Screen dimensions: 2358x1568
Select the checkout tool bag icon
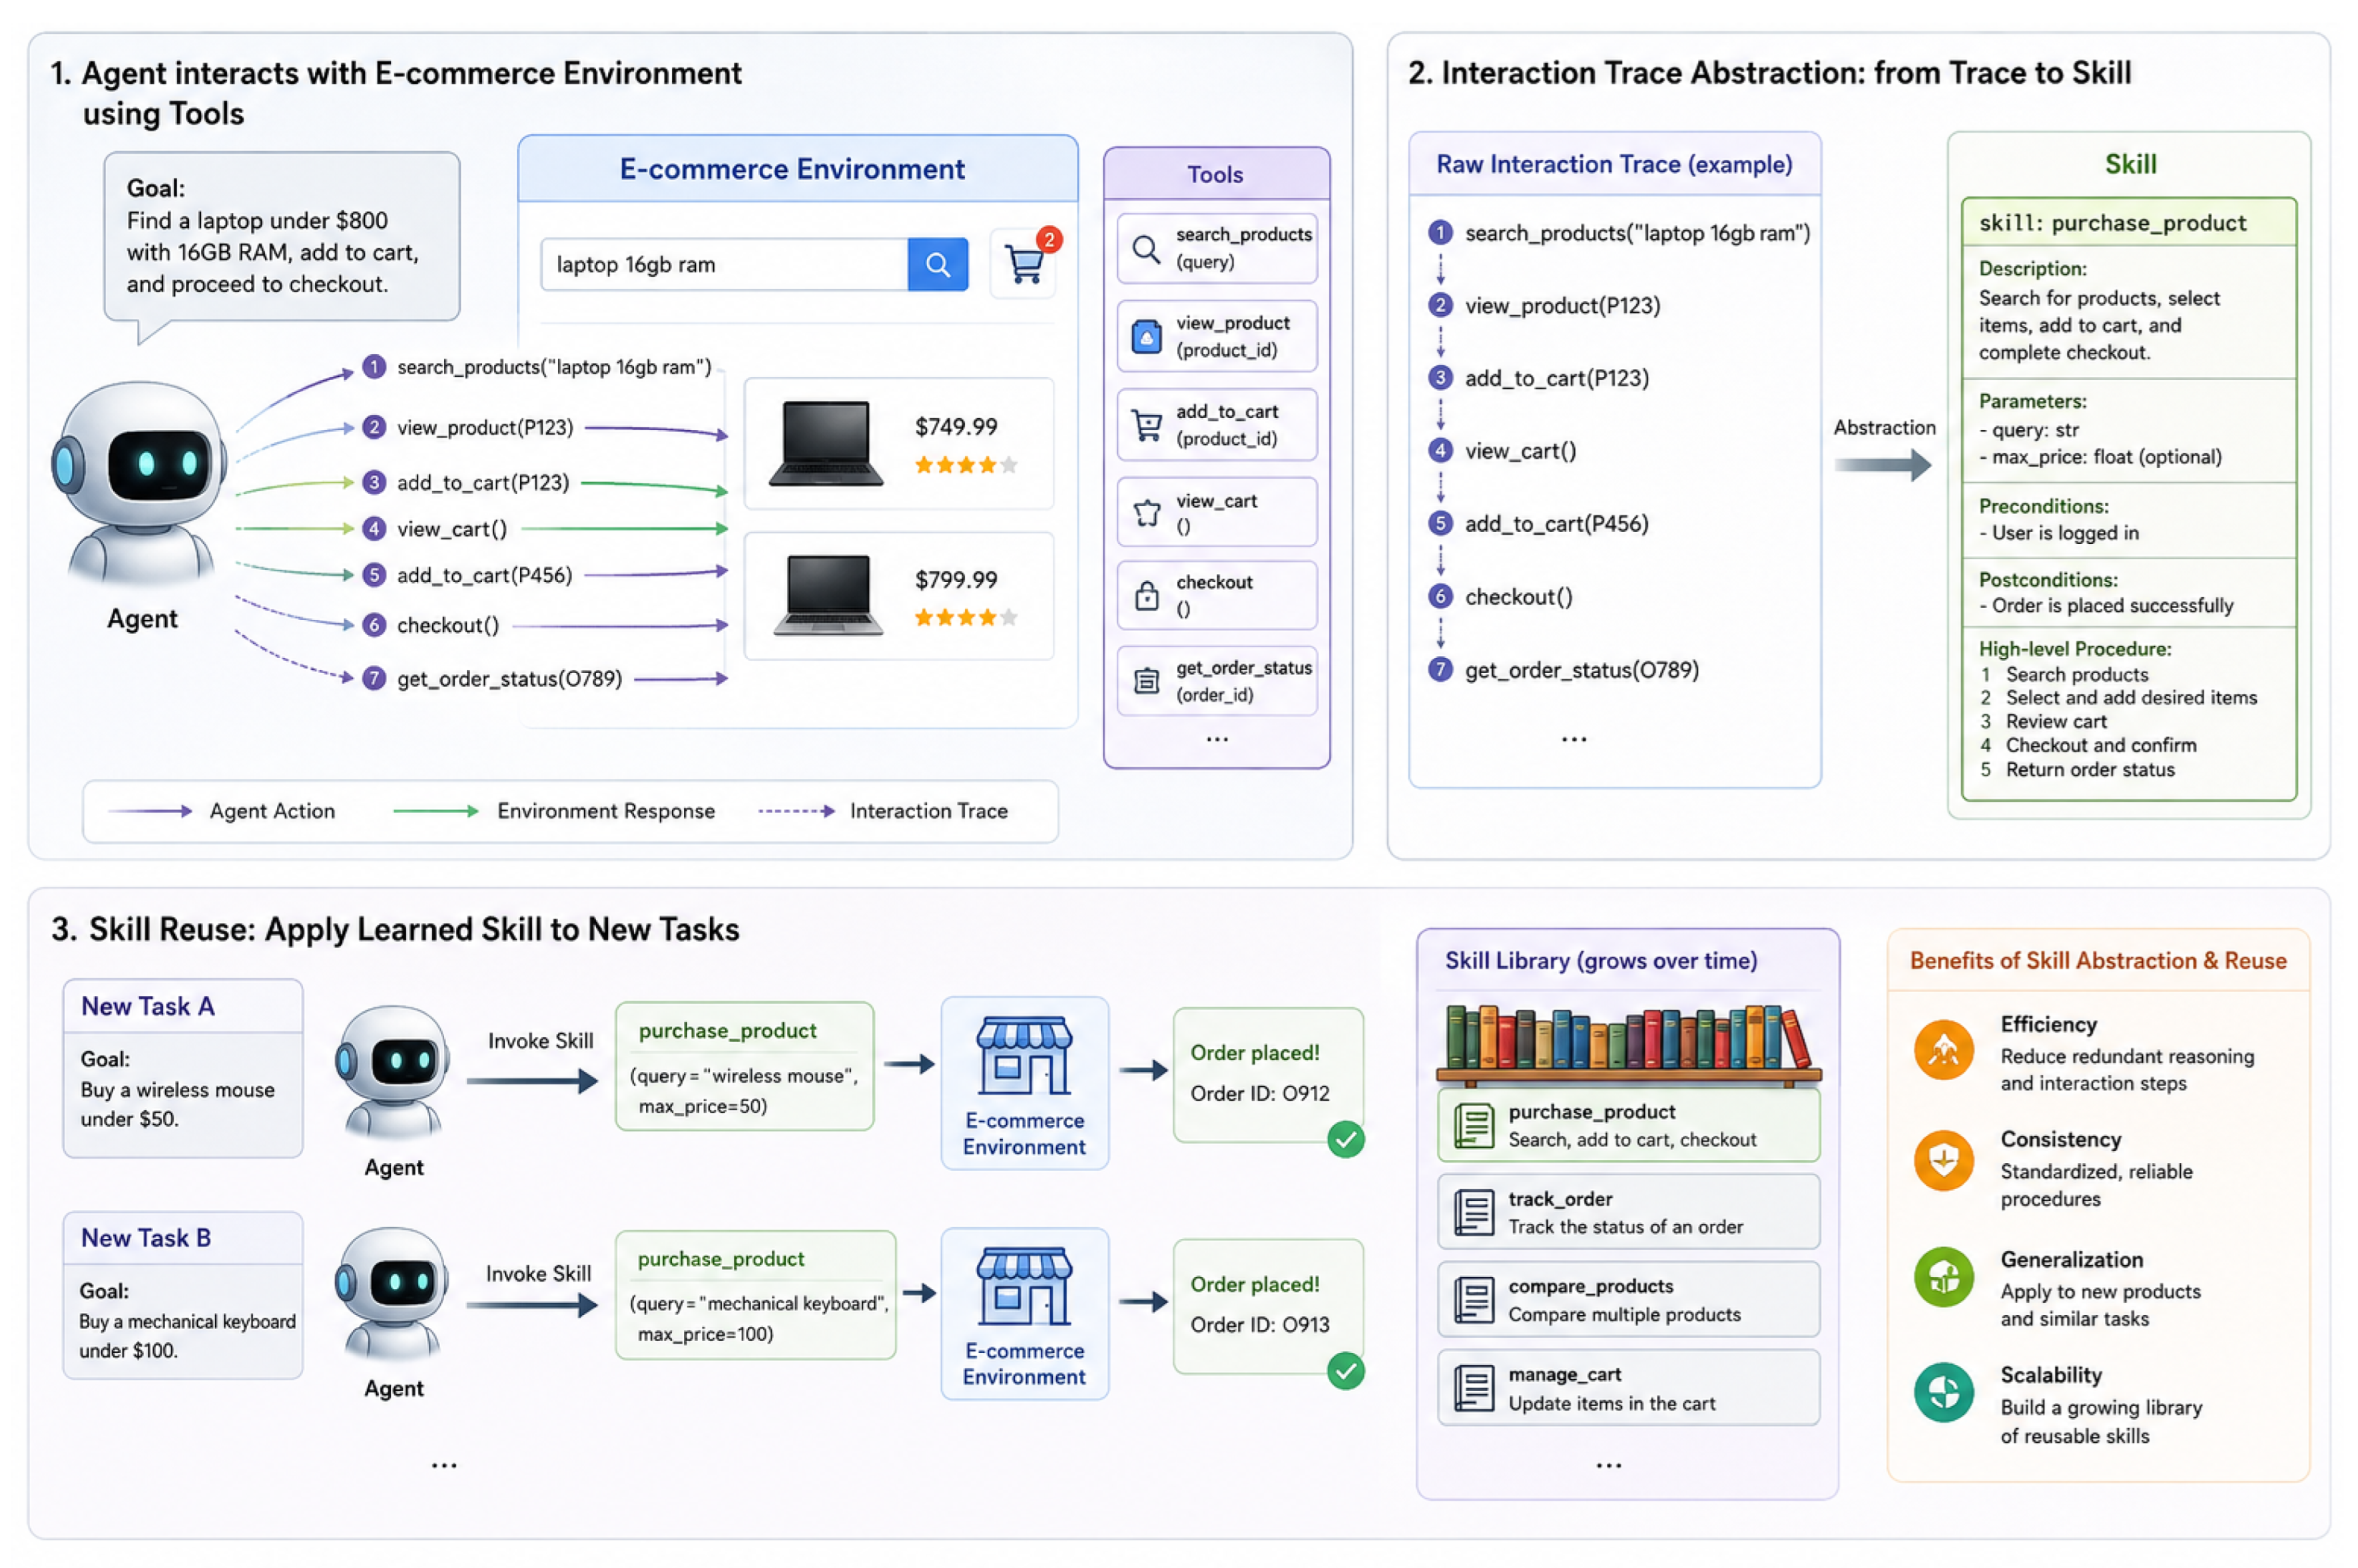(1146, 596)
